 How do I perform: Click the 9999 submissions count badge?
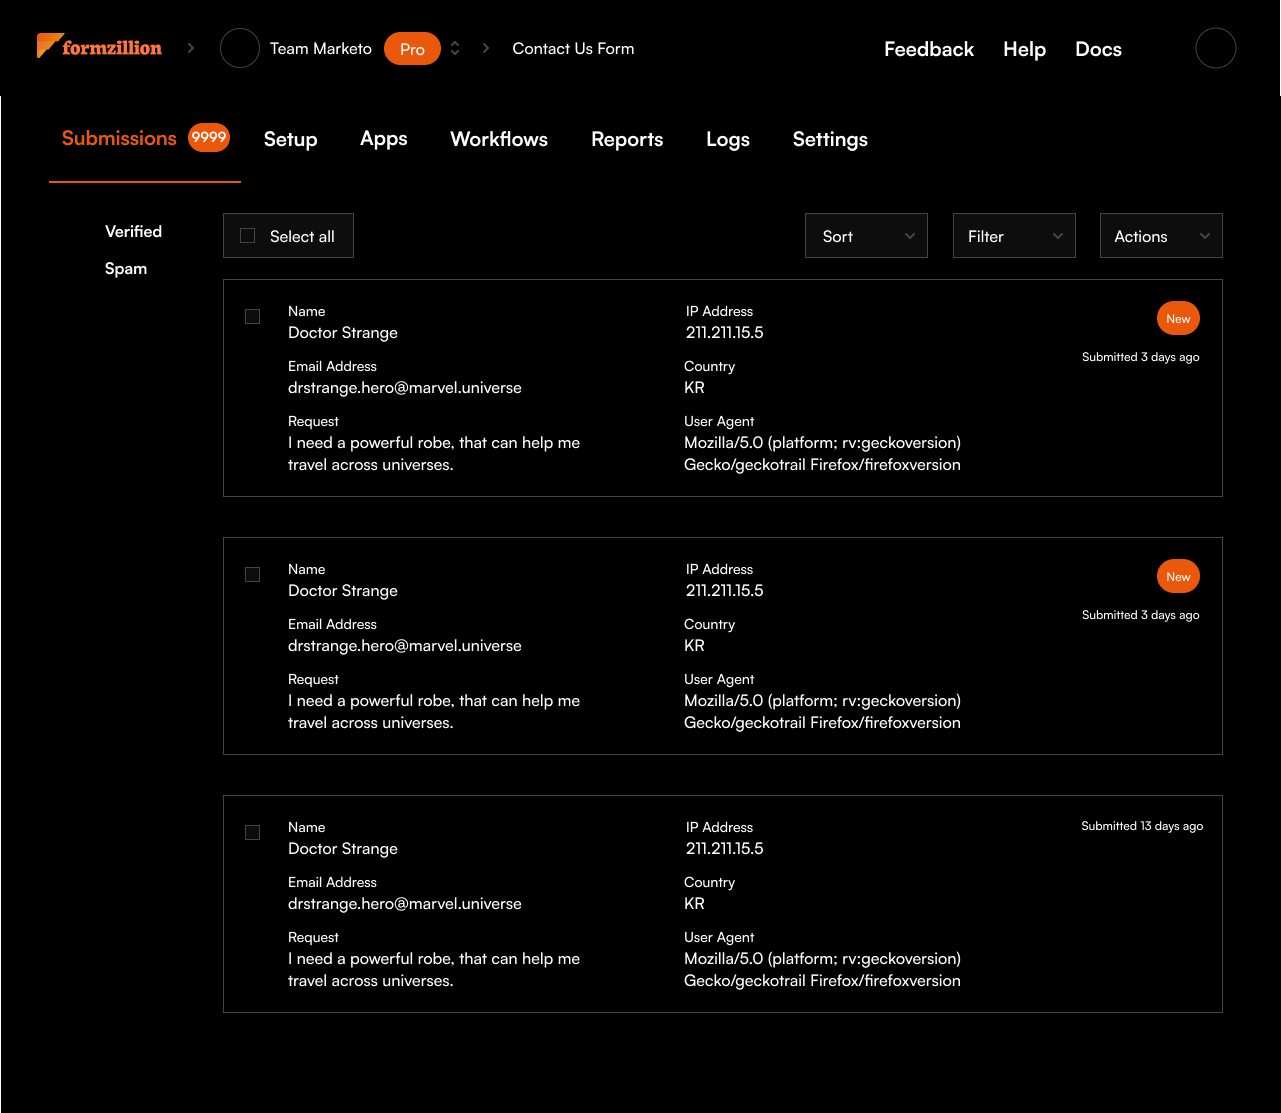pos(209,137)
